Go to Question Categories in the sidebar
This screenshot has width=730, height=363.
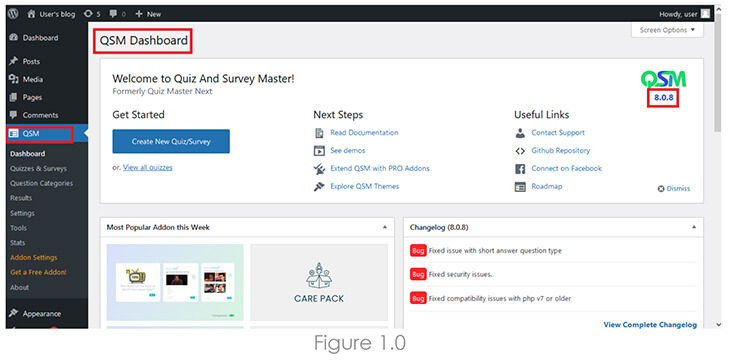pos(41,183)
